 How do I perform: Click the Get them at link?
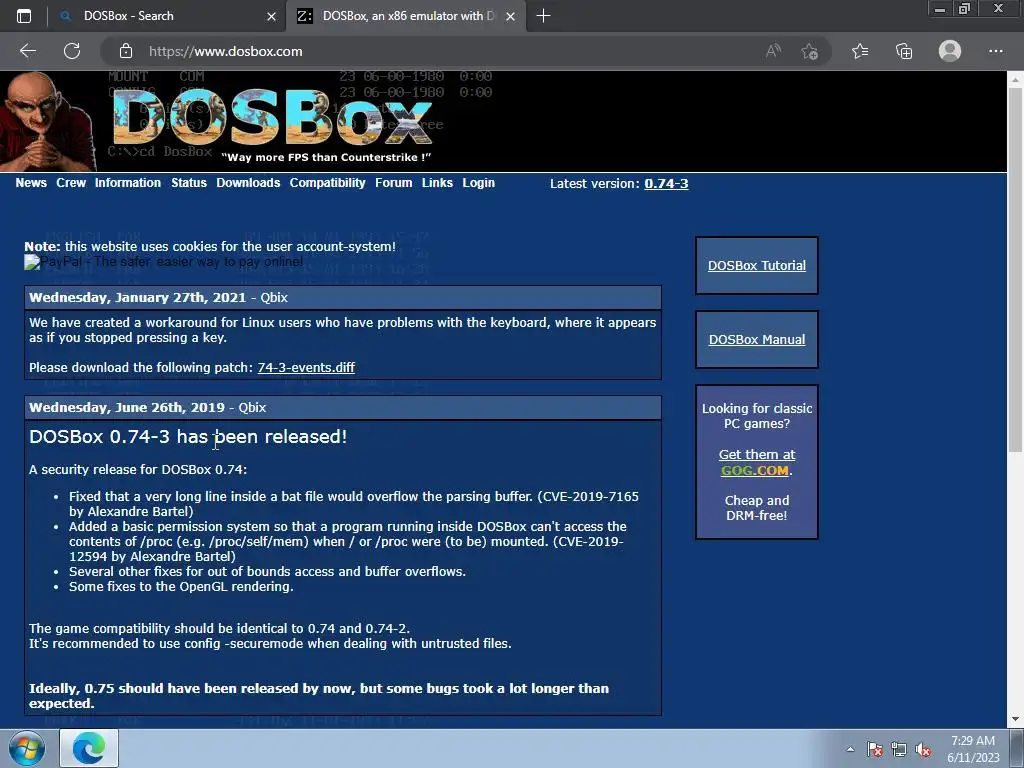[x=756, y=455]
